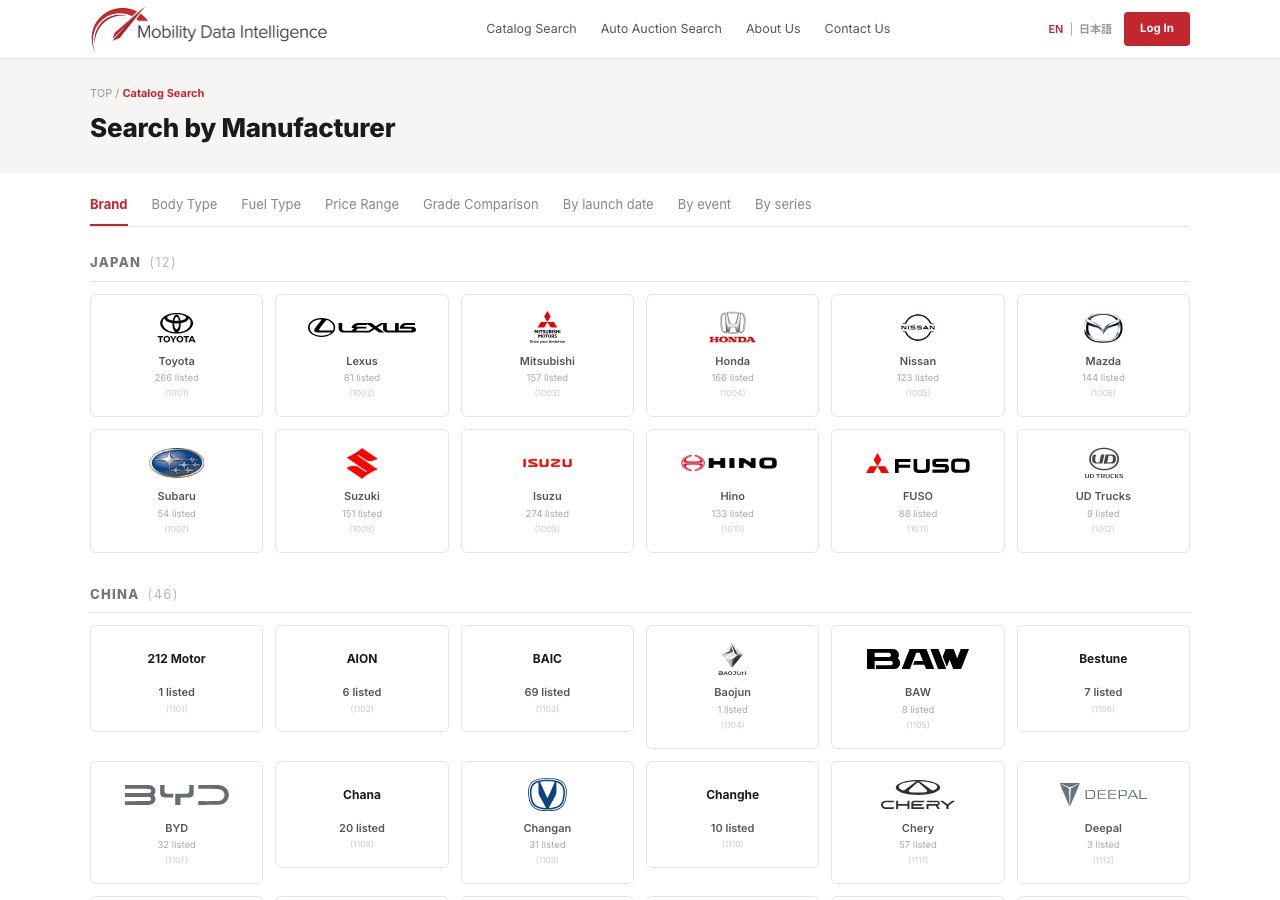Click the JAPAN section heading
Screen dimensions: 1280x900
pos(116,262)
